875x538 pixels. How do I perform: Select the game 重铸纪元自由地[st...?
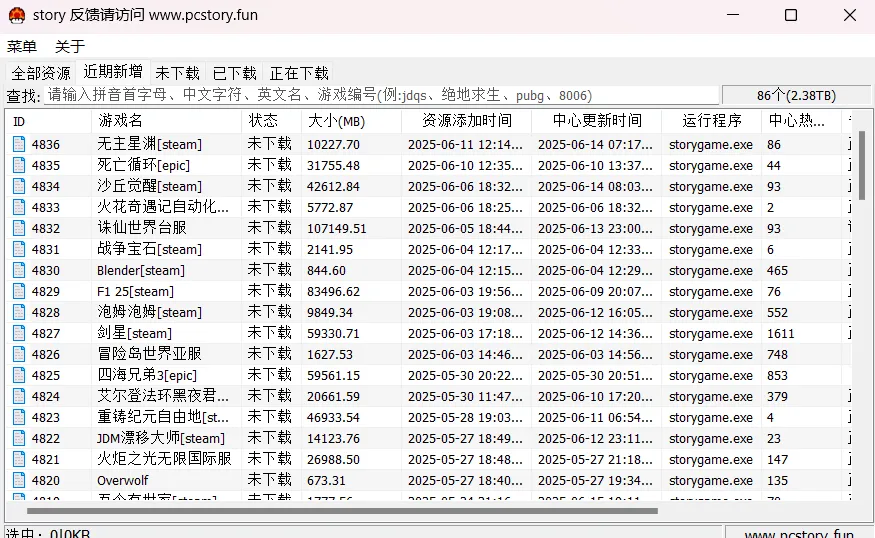[x=162, y=417]
